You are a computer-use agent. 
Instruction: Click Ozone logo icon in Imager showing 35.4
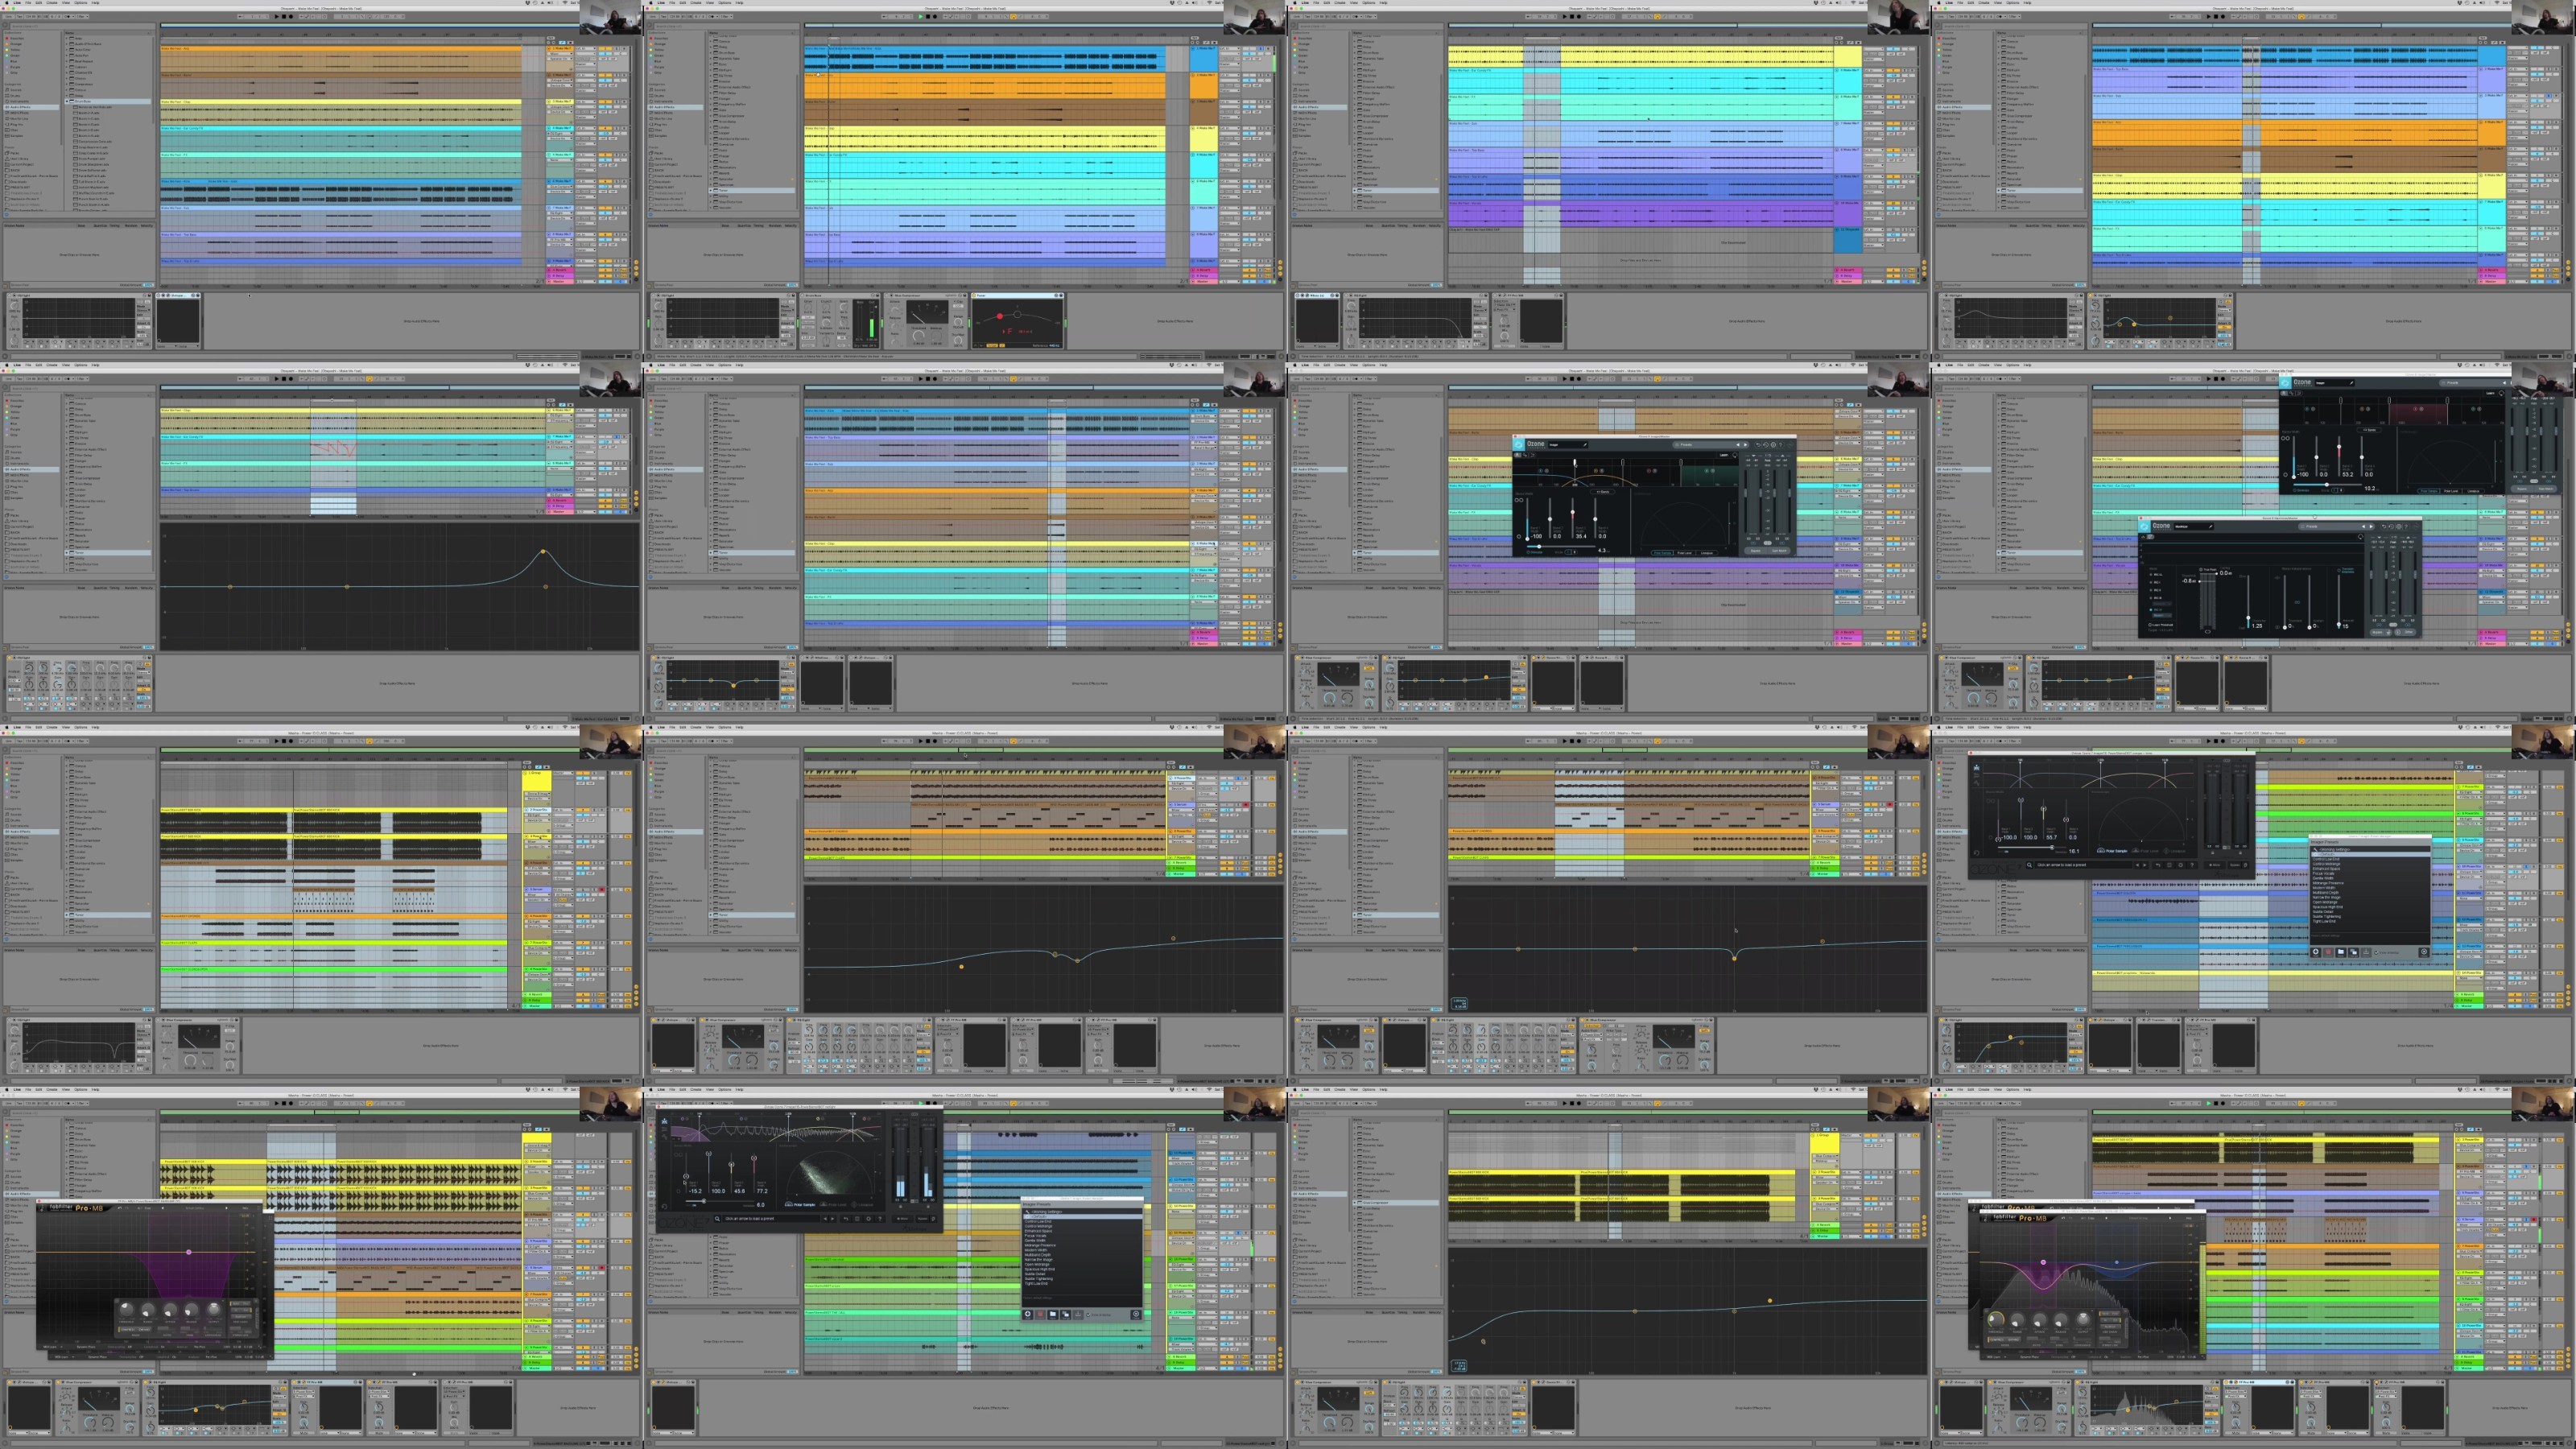[x=1519, y=445]
